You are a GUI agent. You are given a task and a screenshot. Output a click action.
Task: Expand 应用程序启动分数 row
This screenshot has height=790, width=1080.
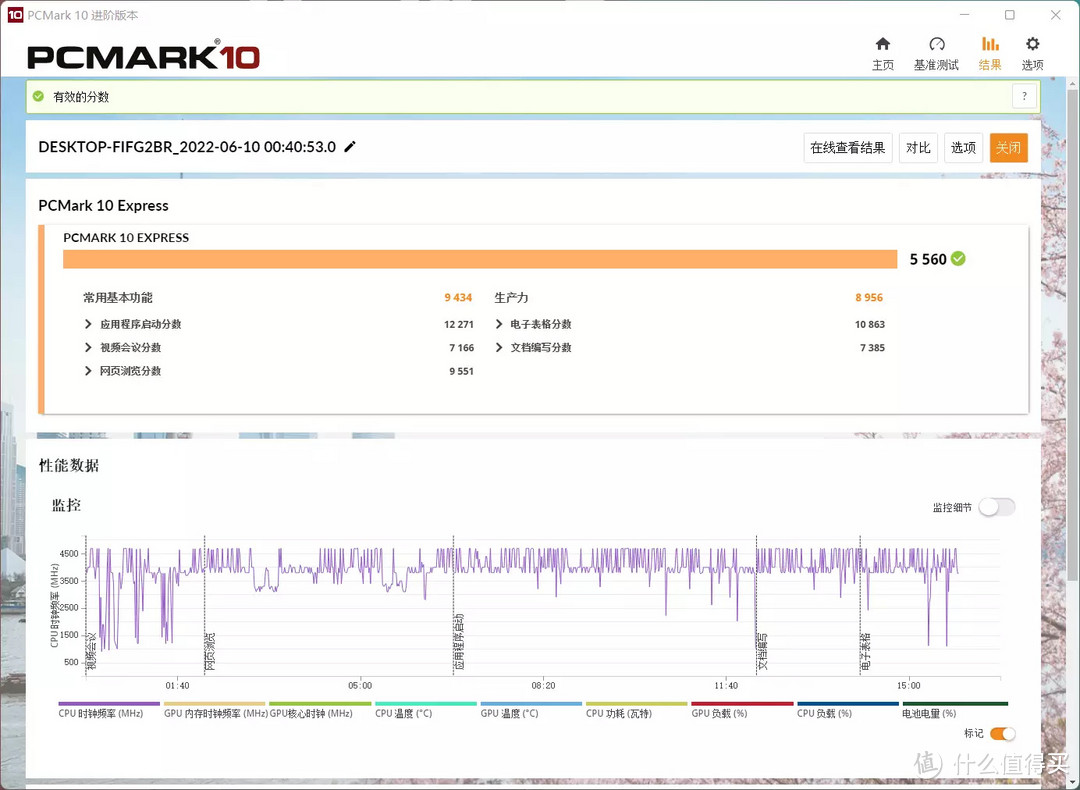point(87,324)
